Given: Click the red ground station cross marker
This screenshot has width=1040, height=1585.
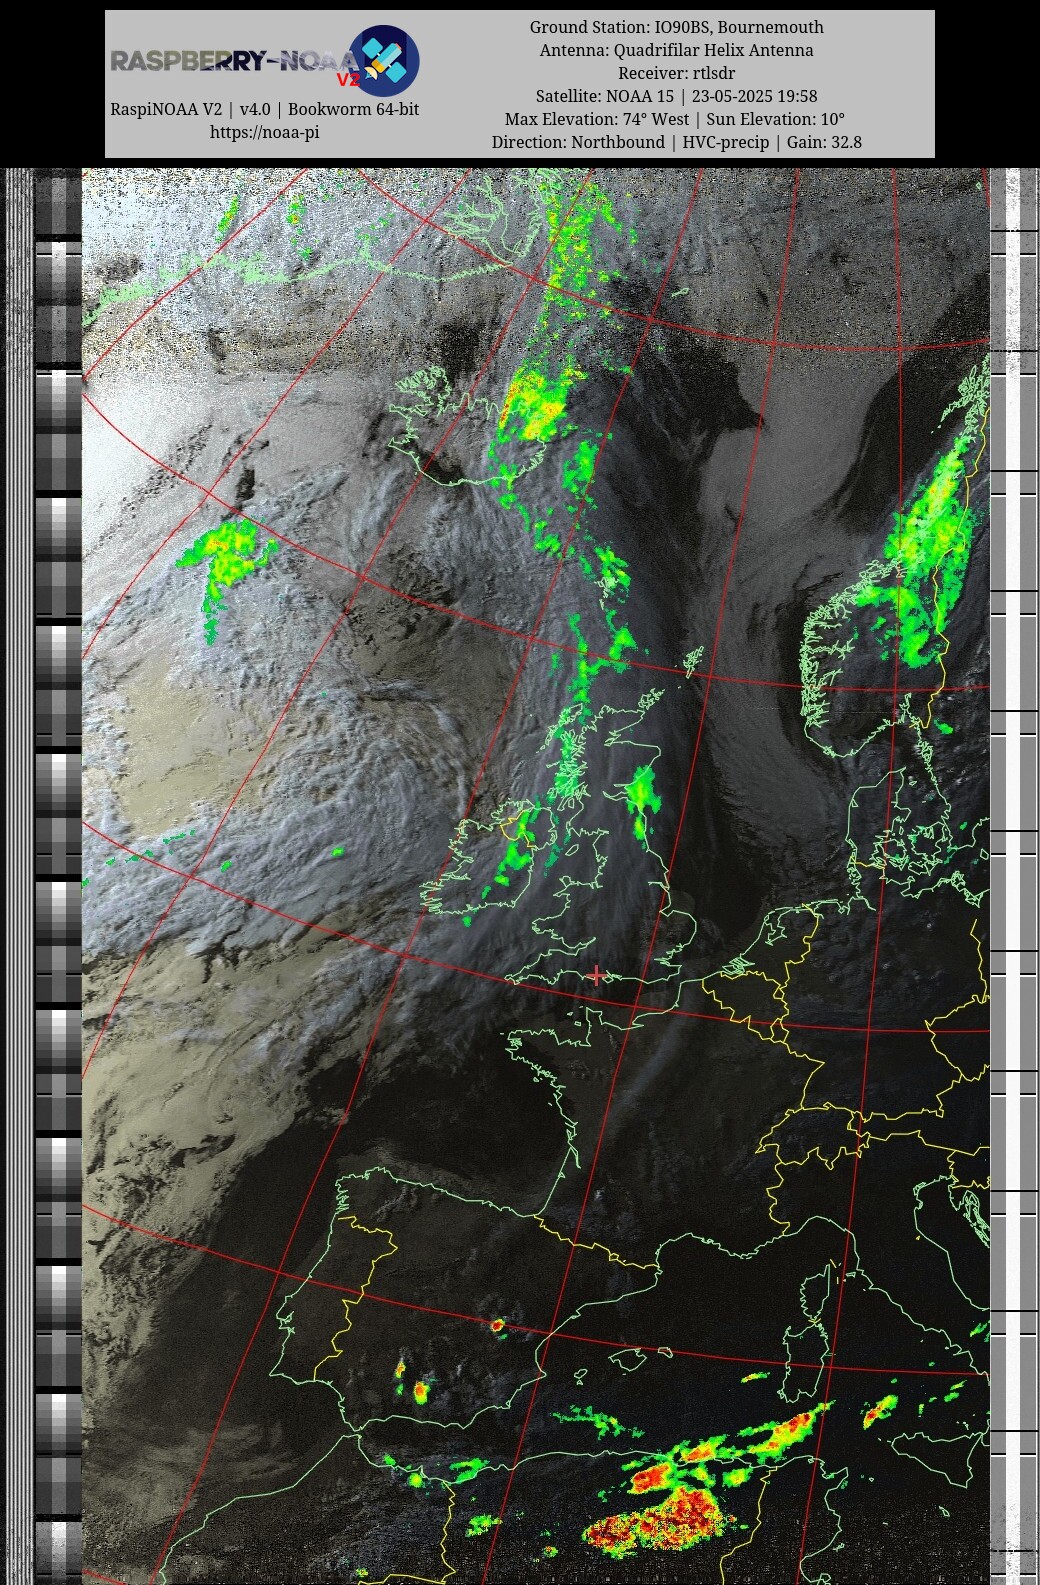Looking at the screenshot, I should coord(597,975).
